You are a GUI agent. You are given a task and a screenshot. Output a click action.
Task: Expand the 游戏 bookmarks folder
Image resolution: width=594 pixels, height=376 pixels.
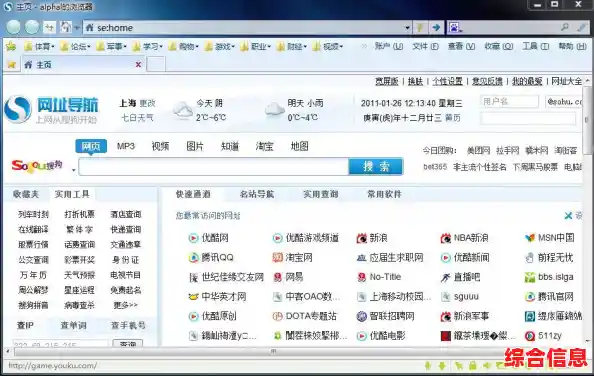coord(219,47)
